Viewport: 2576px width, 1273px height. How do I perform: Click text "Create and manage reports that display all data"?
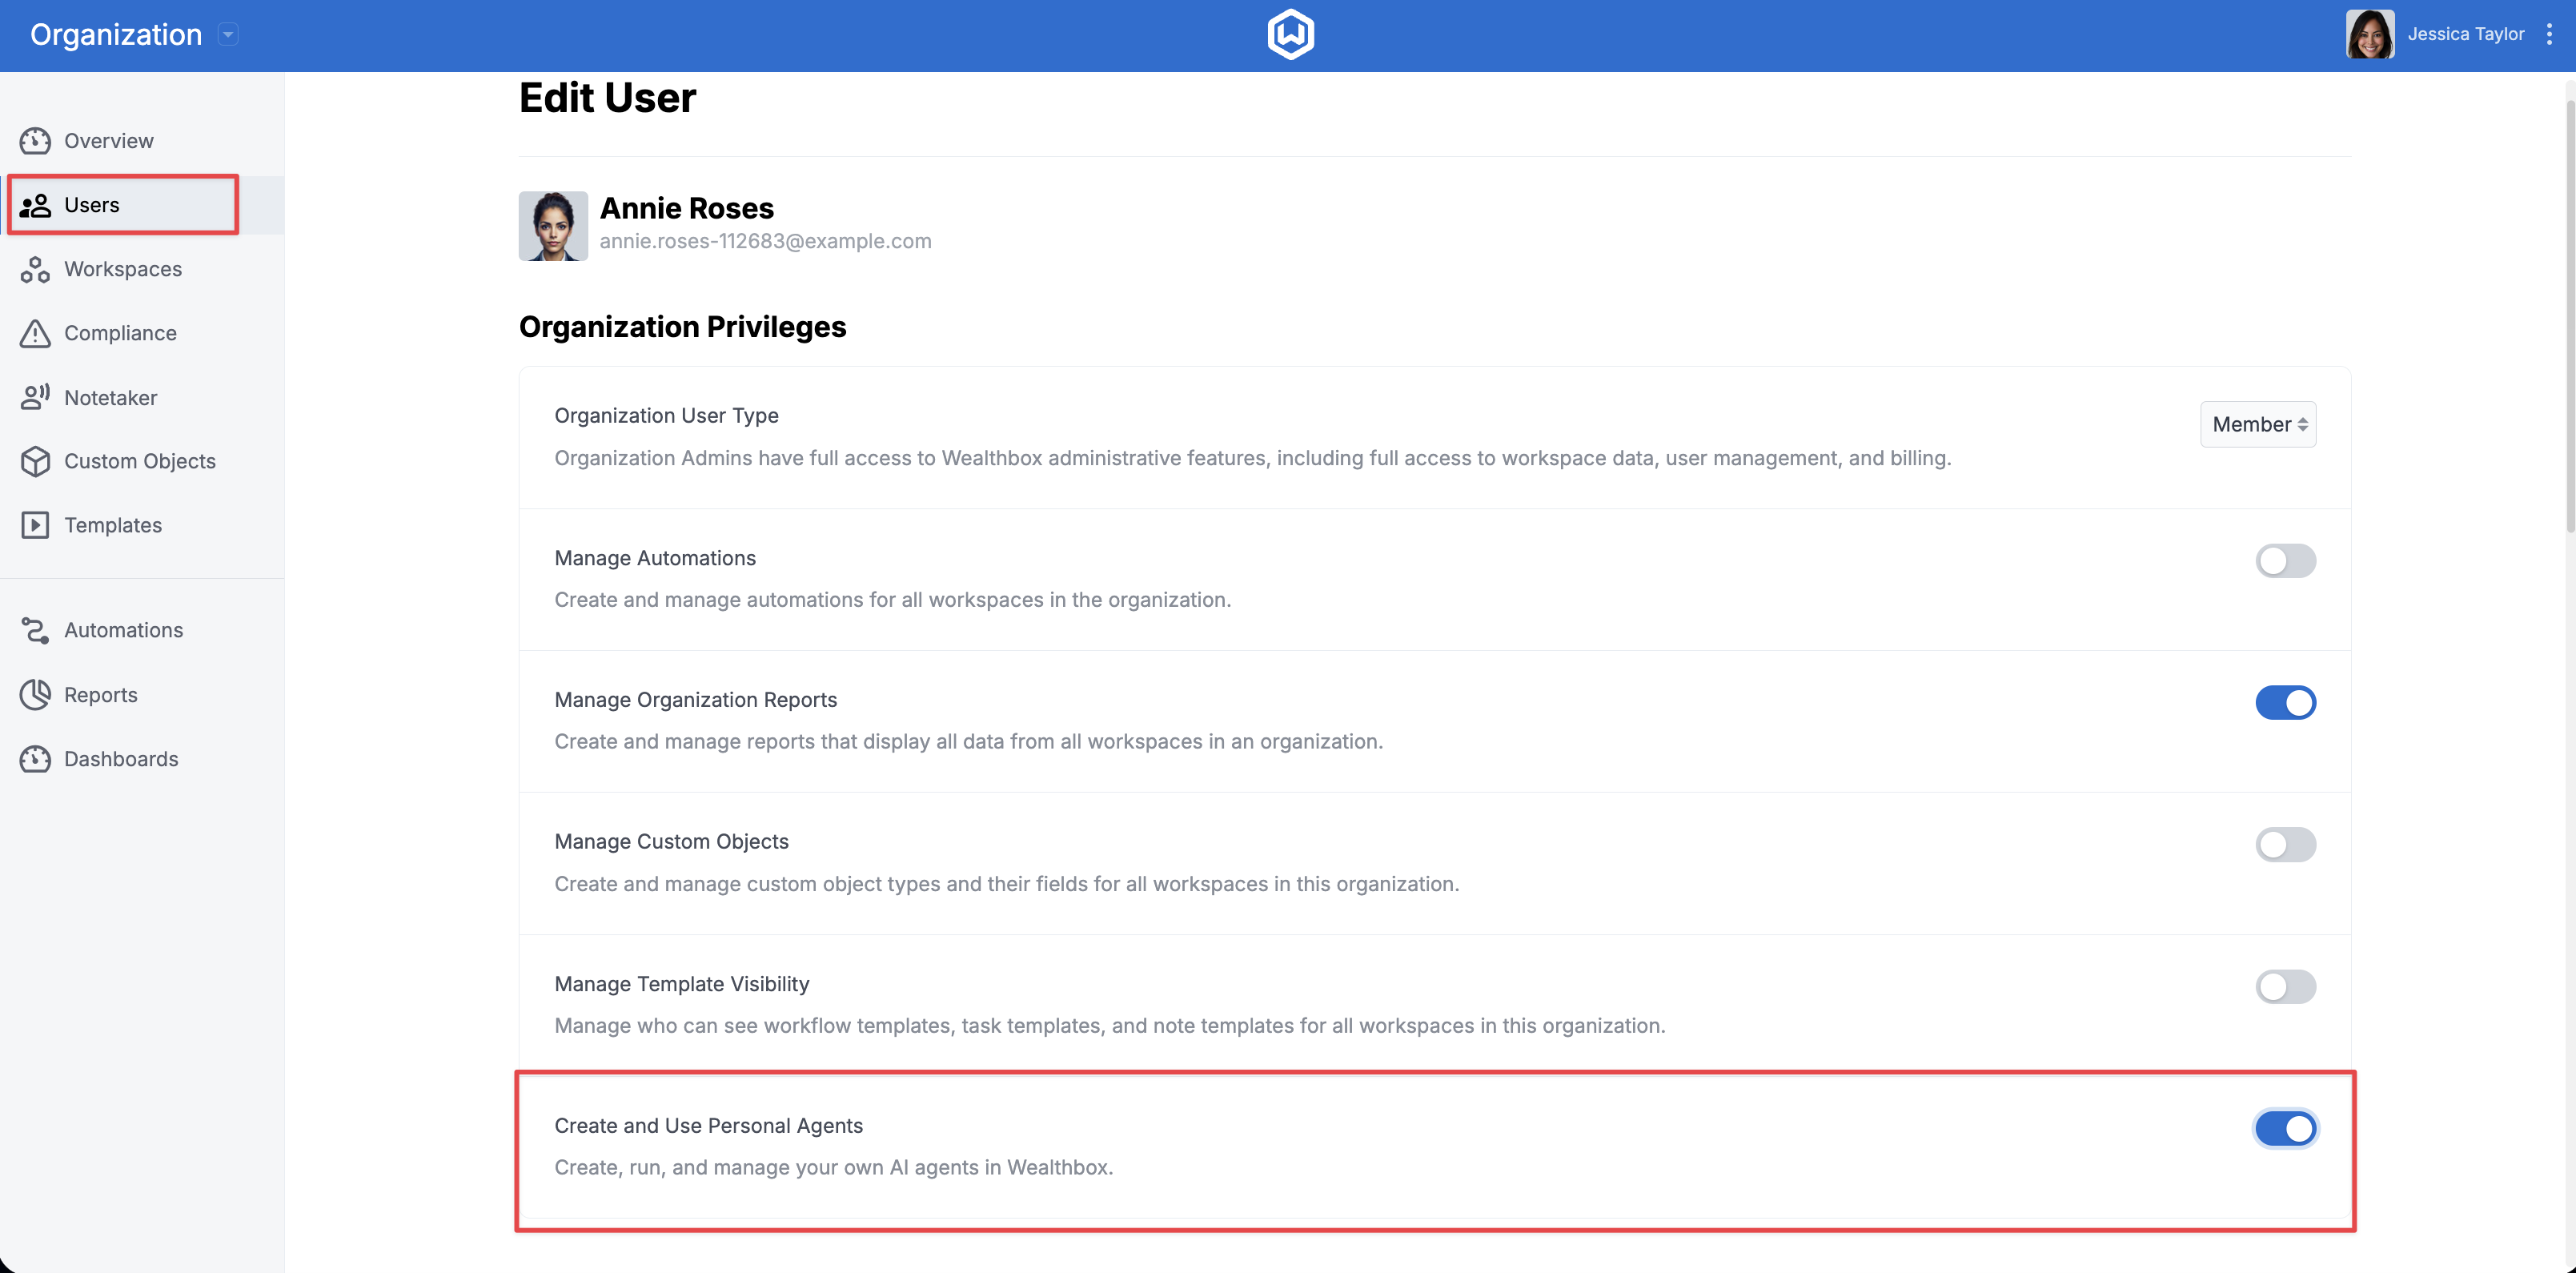(x=968, y=742)
